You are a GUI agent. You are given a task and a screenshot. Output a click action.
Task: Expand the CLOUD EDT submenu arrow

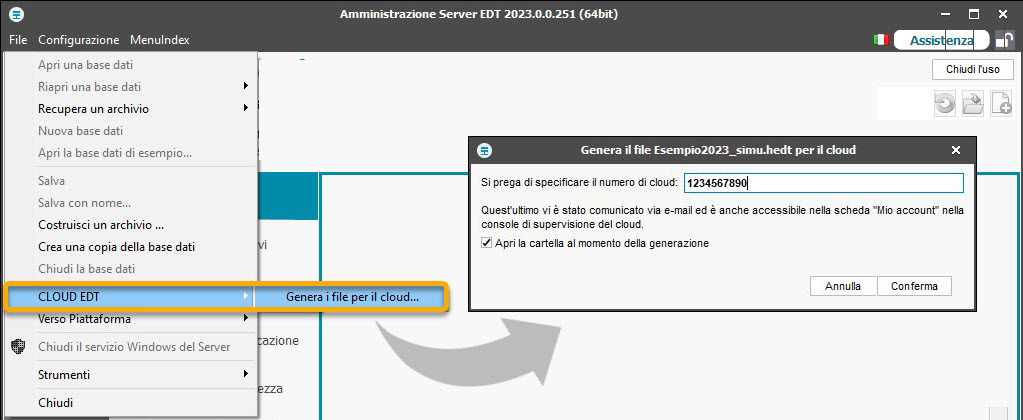[246, 296]
